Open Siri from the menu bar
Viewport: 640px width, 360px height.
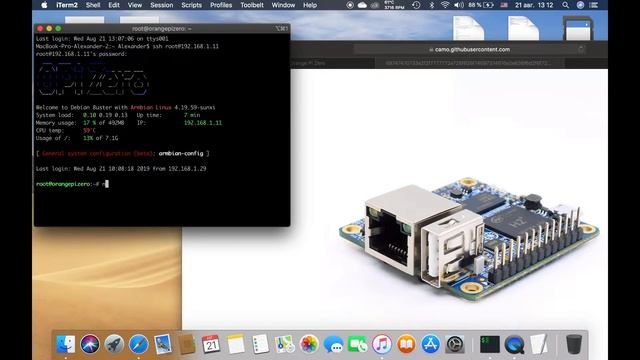coord(580,5)
